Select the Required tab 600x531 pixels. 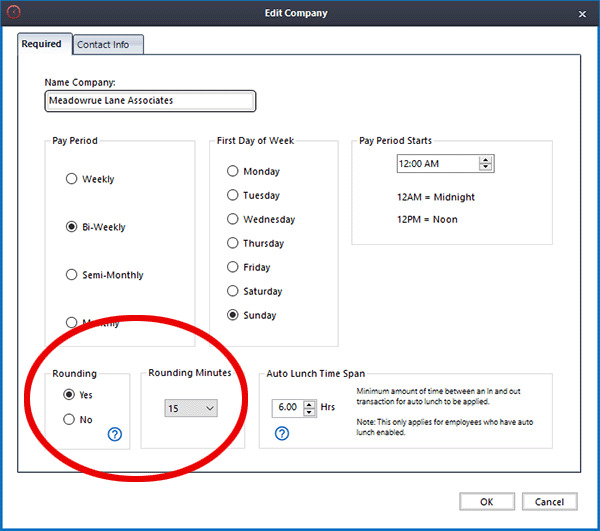(x=42, y=44)
